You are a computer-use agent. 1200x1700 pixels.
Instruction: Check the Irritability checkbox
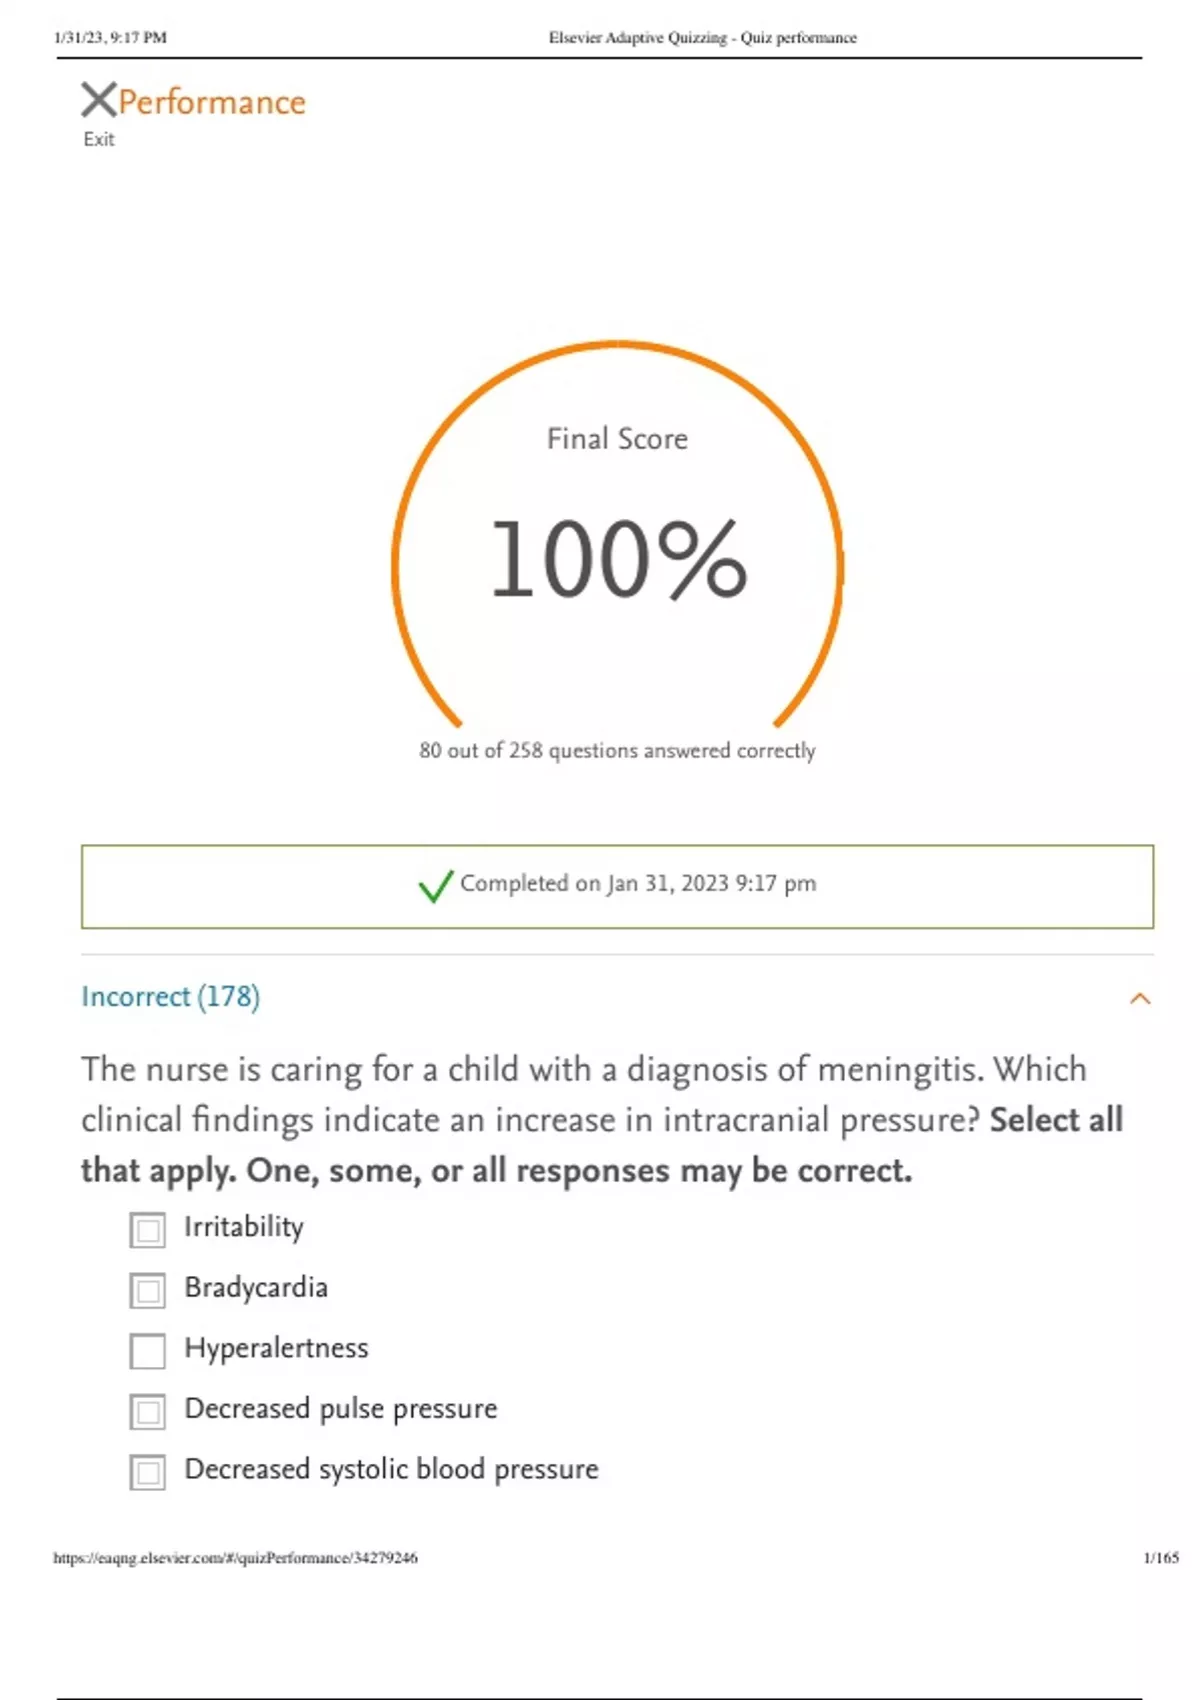click(x=148, y=1230)
